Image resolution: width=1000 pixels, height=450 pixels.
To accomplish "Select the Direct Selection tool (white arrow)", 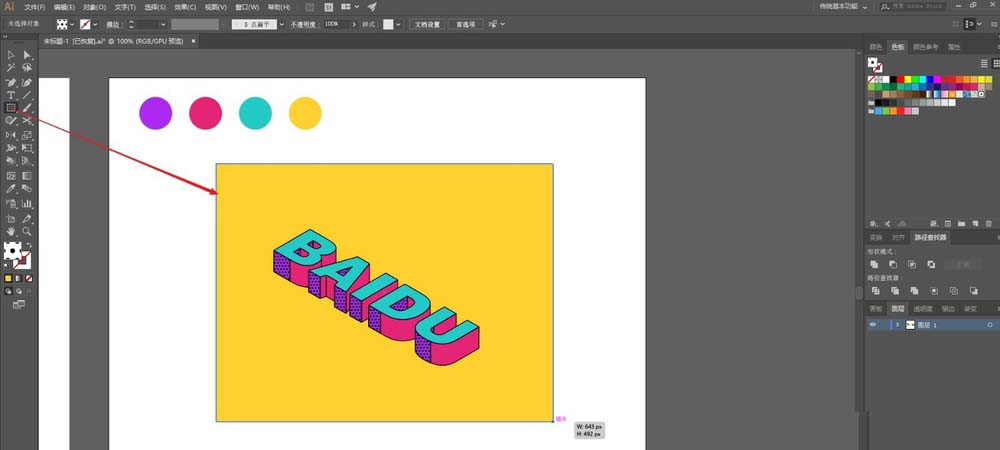I will [x=27, y=55].
